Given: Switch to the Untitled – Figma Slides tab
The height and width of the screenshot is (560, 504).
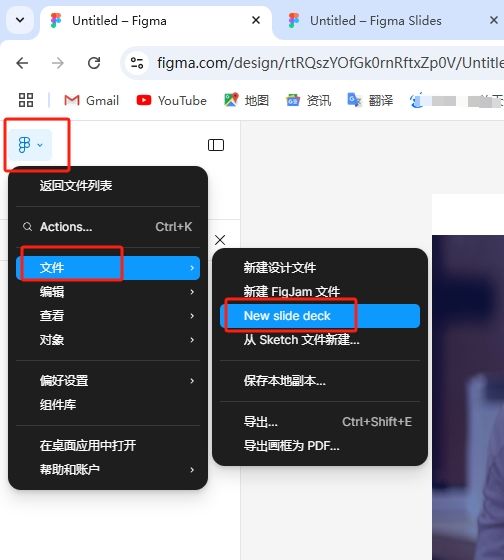Looking at the screenshot, I should (x=388, y=21).
